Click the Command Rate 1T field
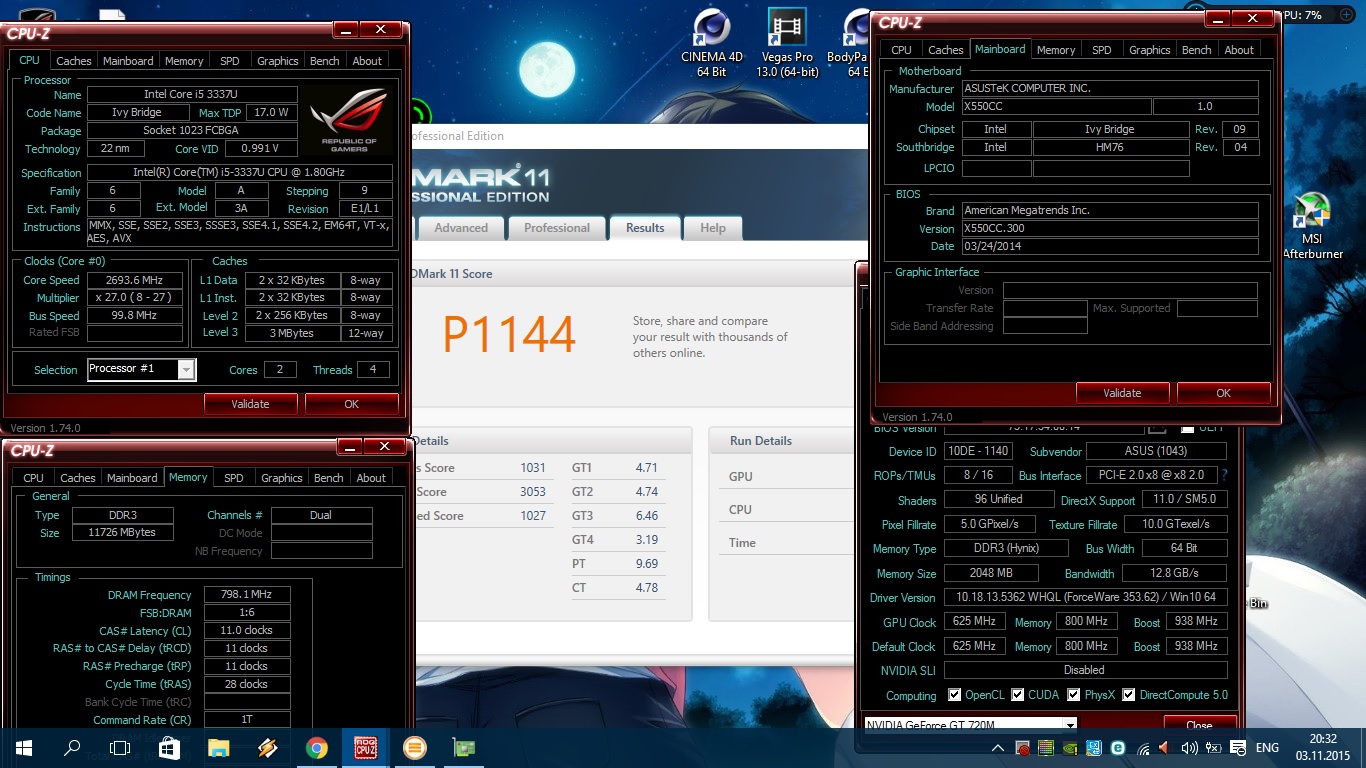The height and width of the screenshot is (768, 1366). (x=247, y=720)
